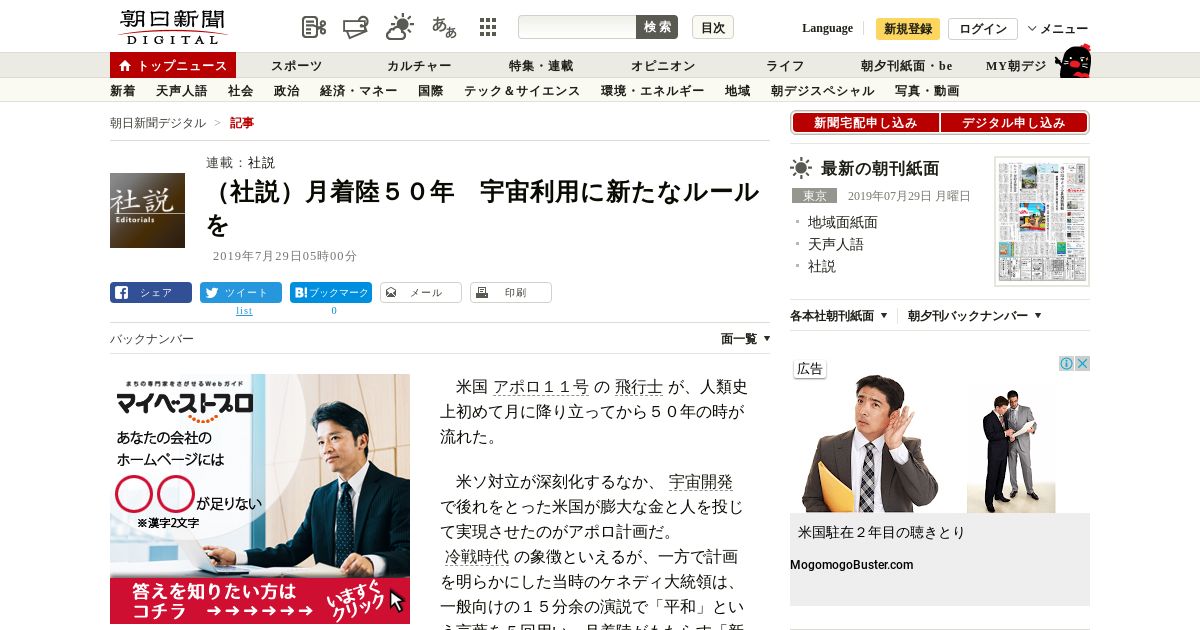
Task: Click the 飛行士 keyword link
Action: point(639,387)
